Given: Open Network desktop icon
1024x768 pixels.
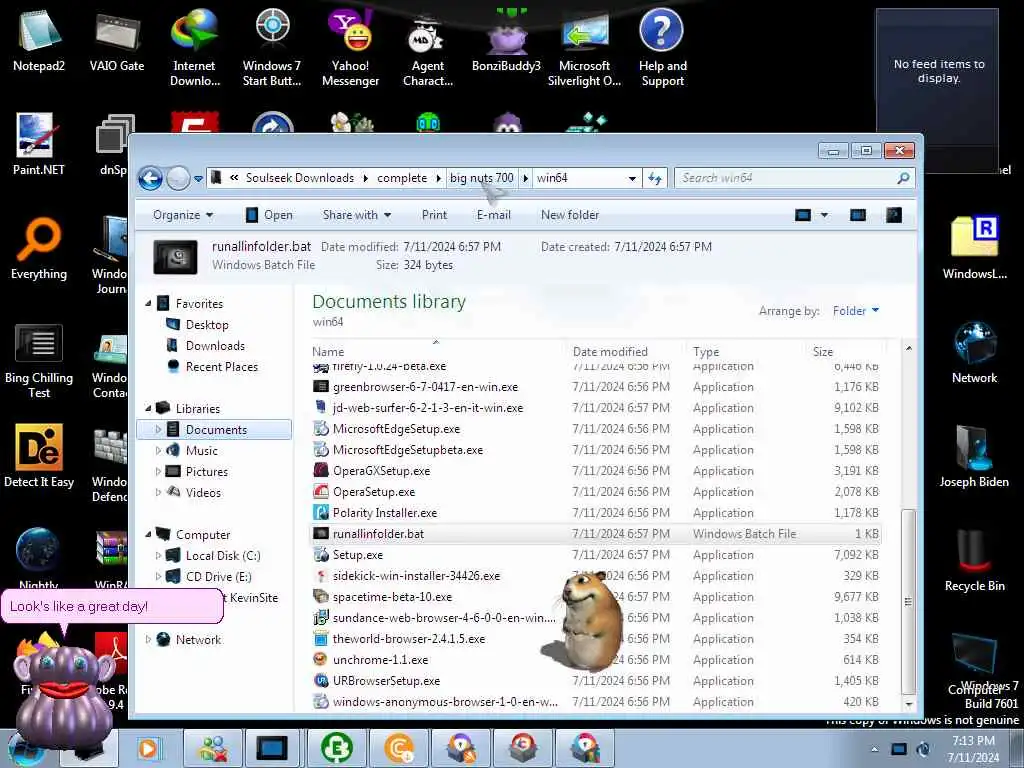Looking at the screenshot, I should coord(974,353).
